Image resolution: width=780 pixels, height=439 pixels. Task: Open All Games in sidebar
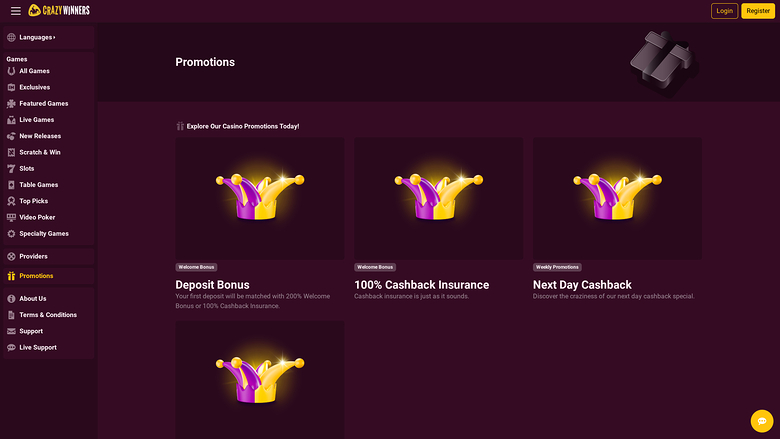(x=34, y=71)
